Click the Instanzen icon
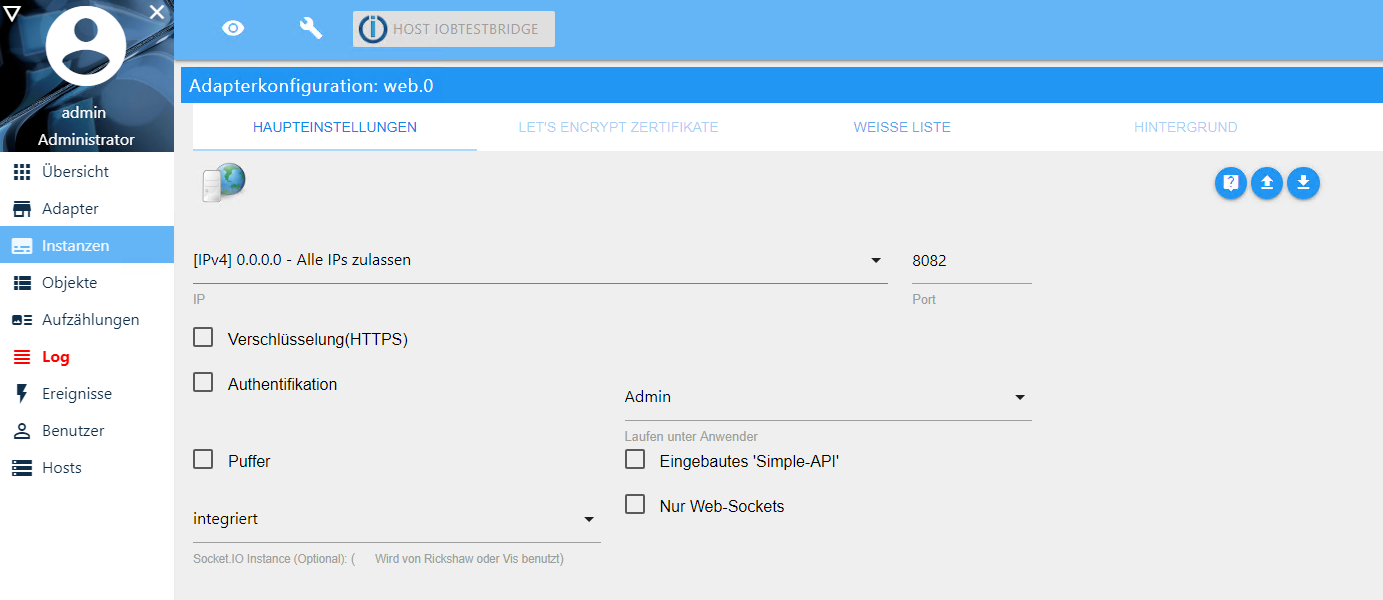Viewport: 1383px width, 600px height. click(x=22, y=246)
